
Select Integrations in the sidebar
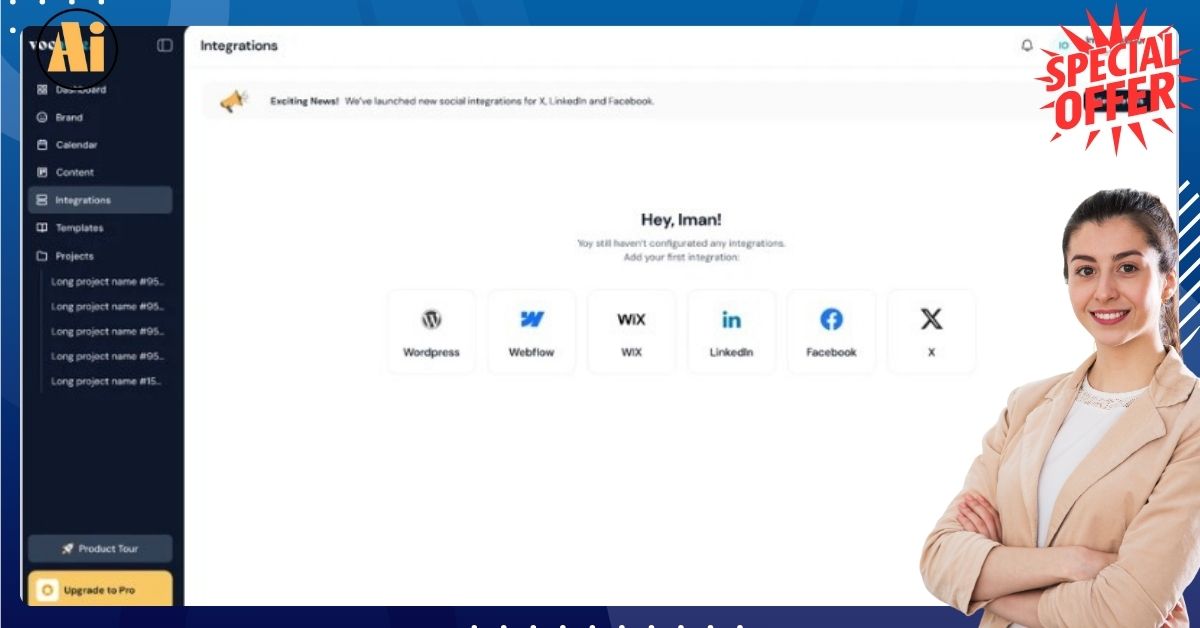click(x=100, y=200)
